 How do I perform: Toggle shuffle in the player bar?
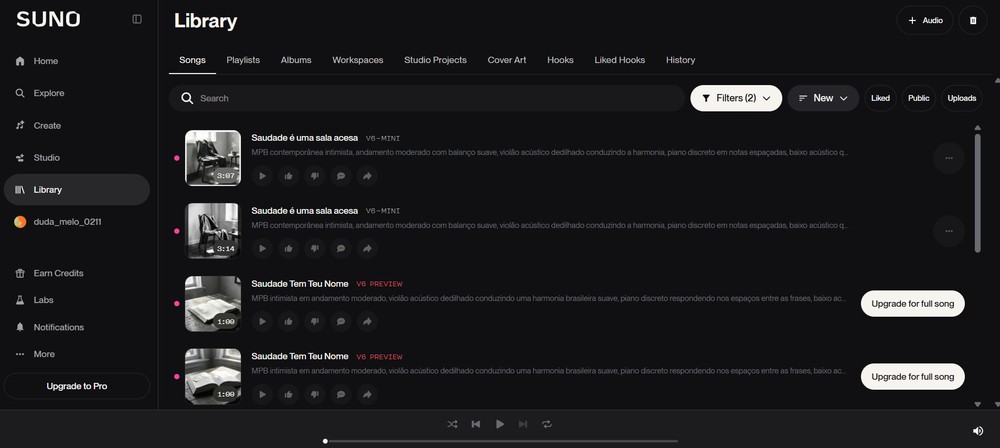pos(452,424)
